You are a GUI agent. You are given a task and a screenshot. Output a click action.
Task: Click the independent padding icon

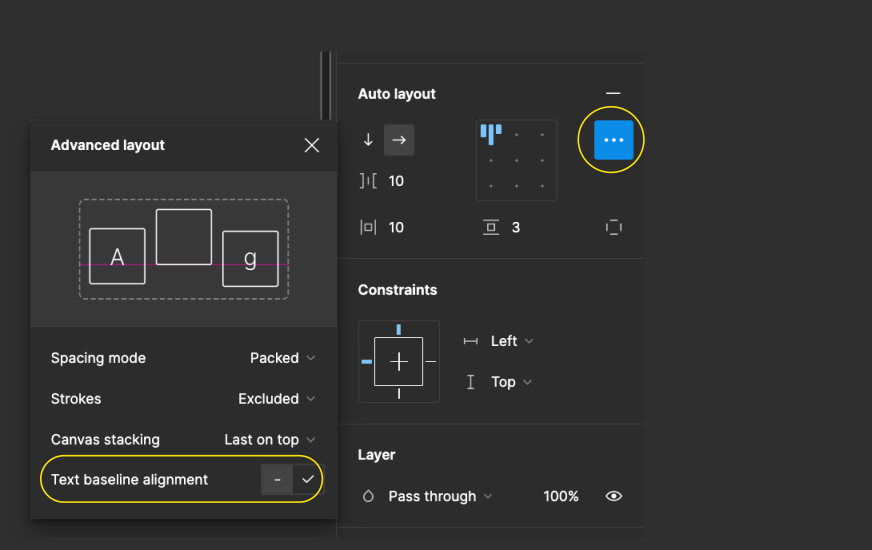613,227
